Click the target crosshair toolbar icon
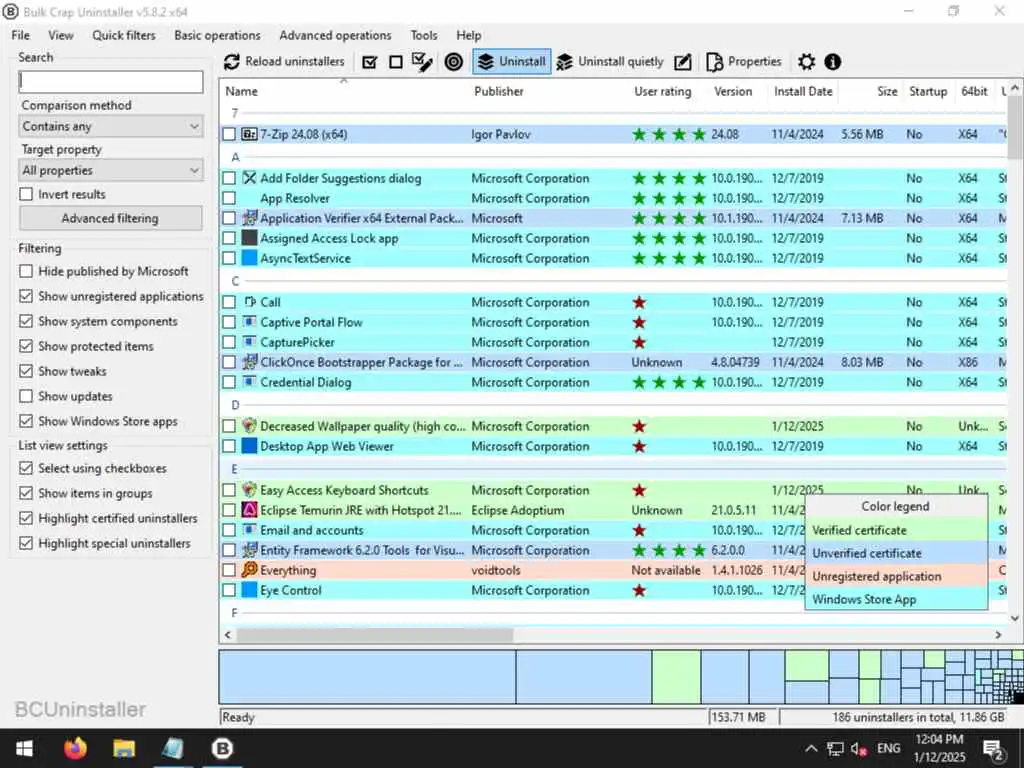The image size is (1024, 768). [453, 62]
